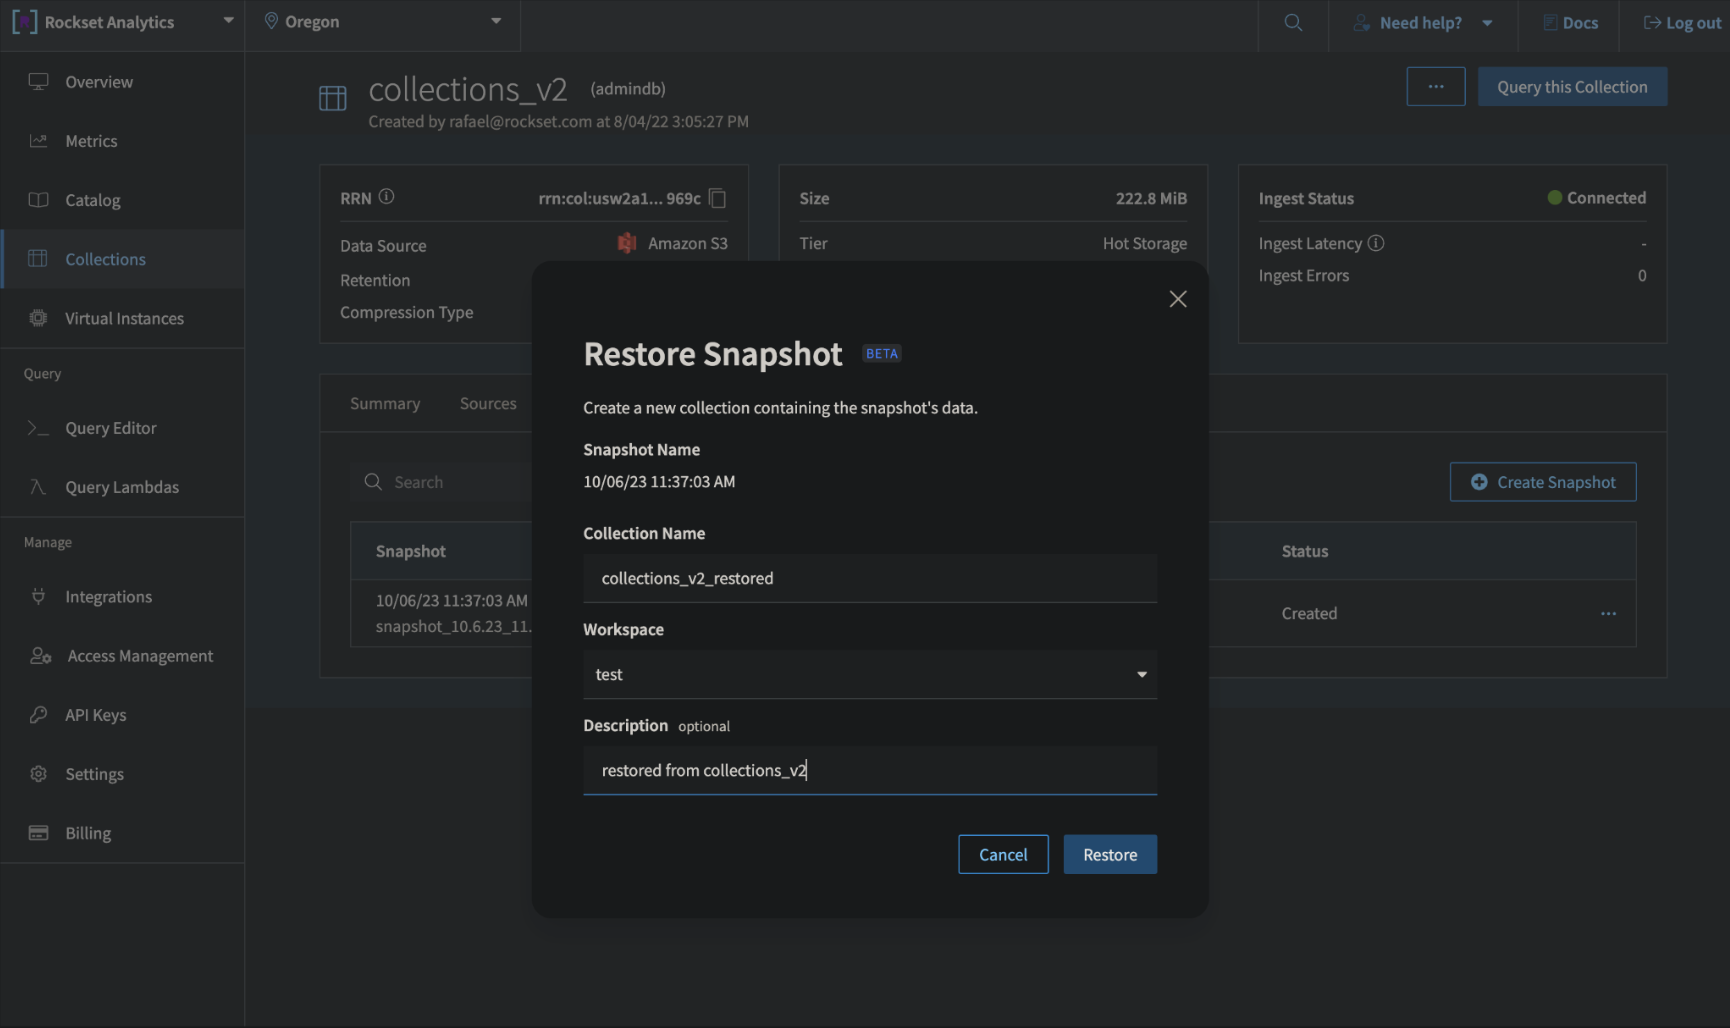Click the Ingest Latency info icon
The width and height of the screenshot is (1730, 1028).
(x=1376, y=243)
